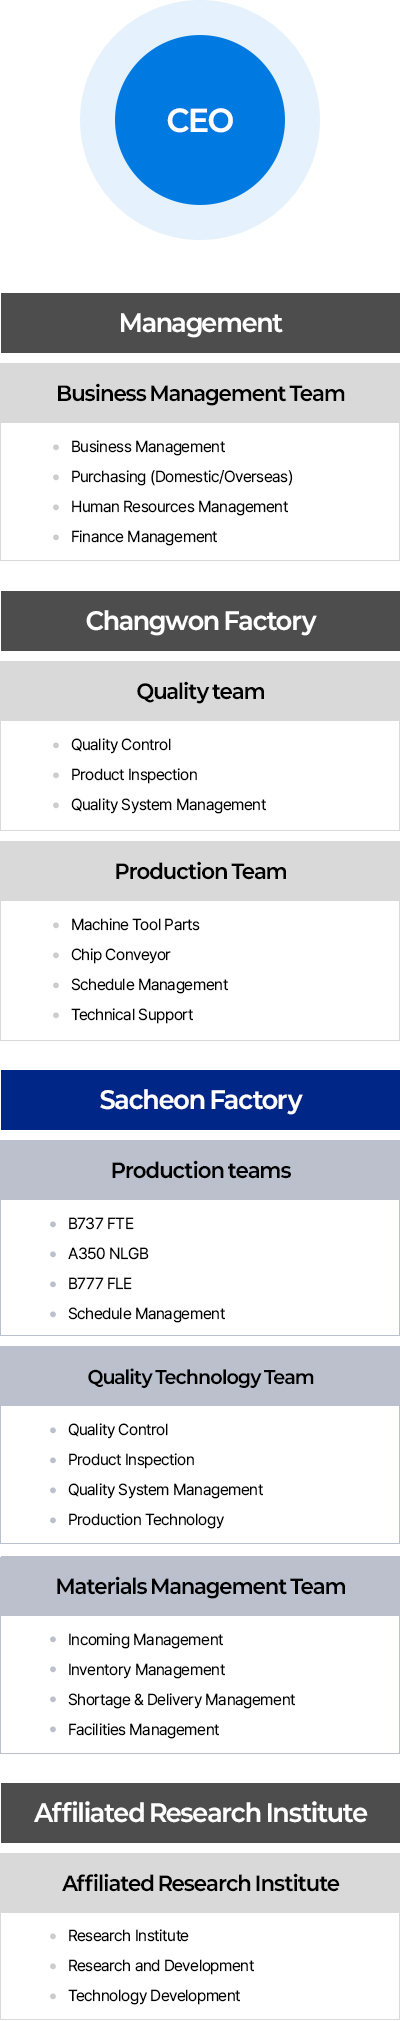Select the Management header
The image size is (400, 2021).
coord(200,323)
